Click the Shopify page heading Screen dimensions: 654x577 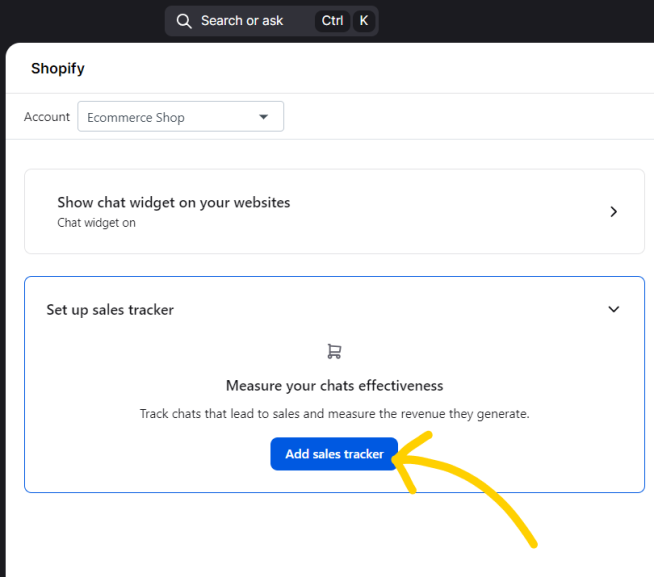tap(58, 68)
